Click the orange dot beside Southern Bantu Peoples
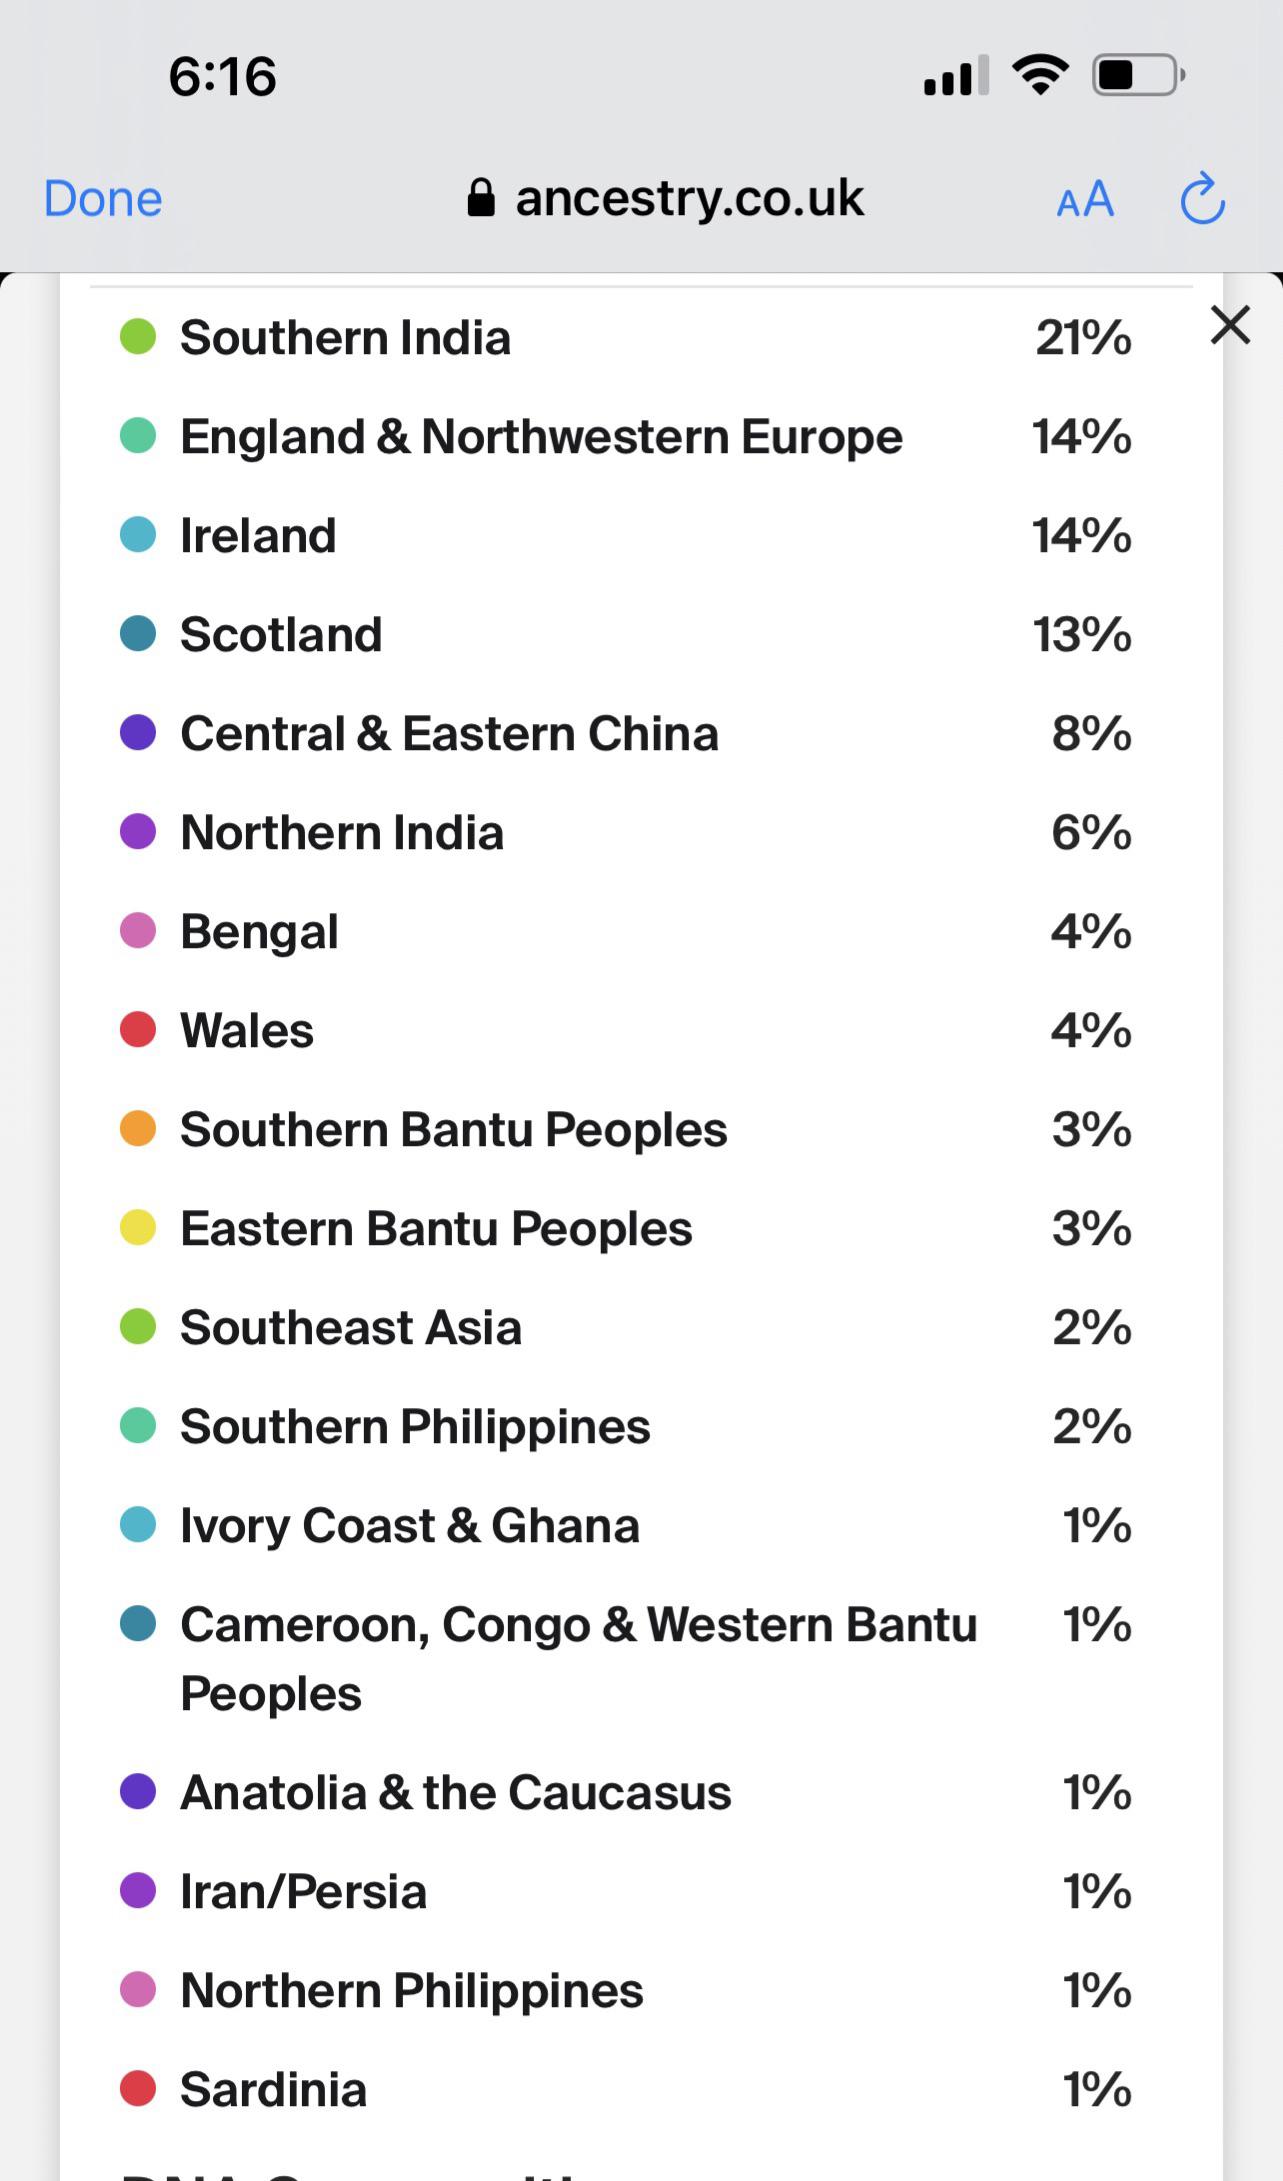 pyautogui.click(x=138, y=1130)
